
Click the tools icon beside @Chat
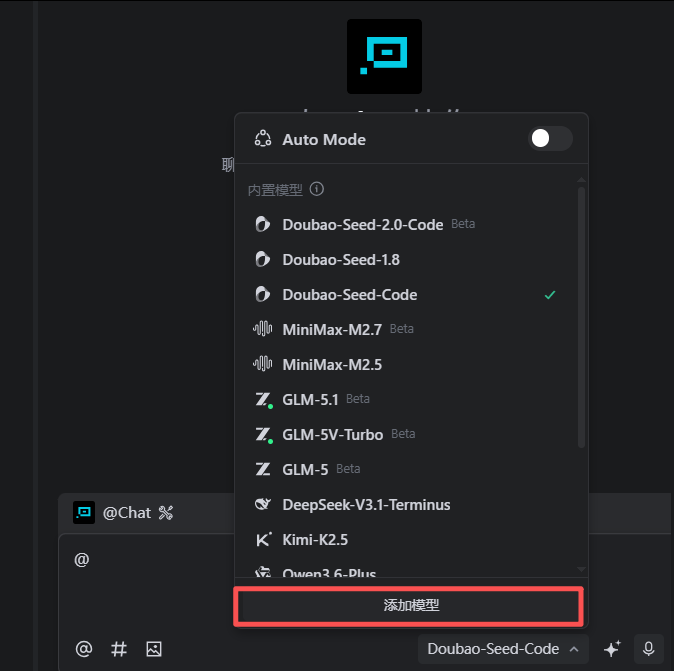tap(166, 513)
